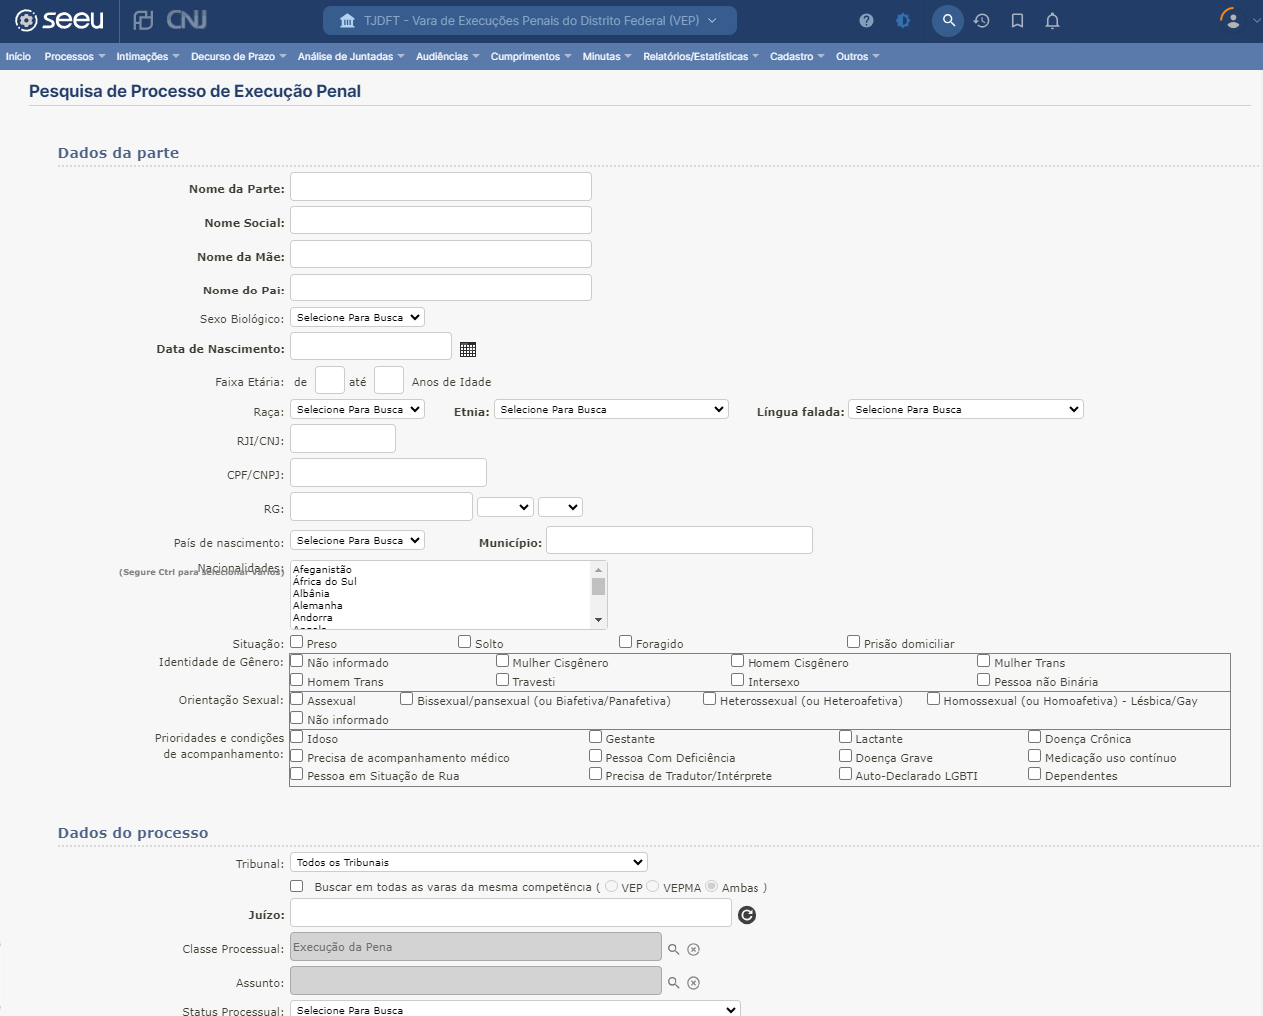Open the calendar picker for Data de Nascimento

pyautogui.click(x=468, y=349)
